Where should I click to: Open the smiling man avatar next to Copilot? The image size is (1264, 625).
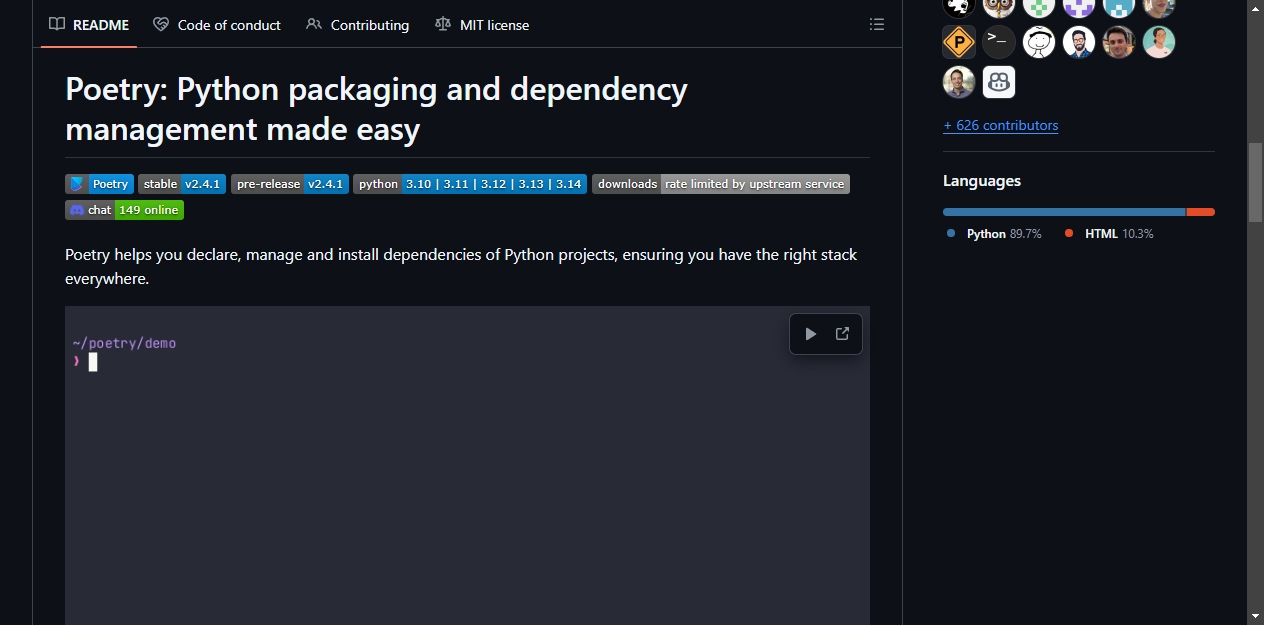[x=959, y=82]
